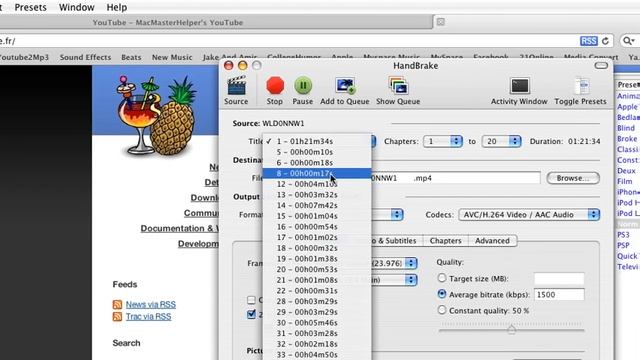This screenshot has width=640, height=360.
Task: Click the destination file path field
Action: click(456, 178)
